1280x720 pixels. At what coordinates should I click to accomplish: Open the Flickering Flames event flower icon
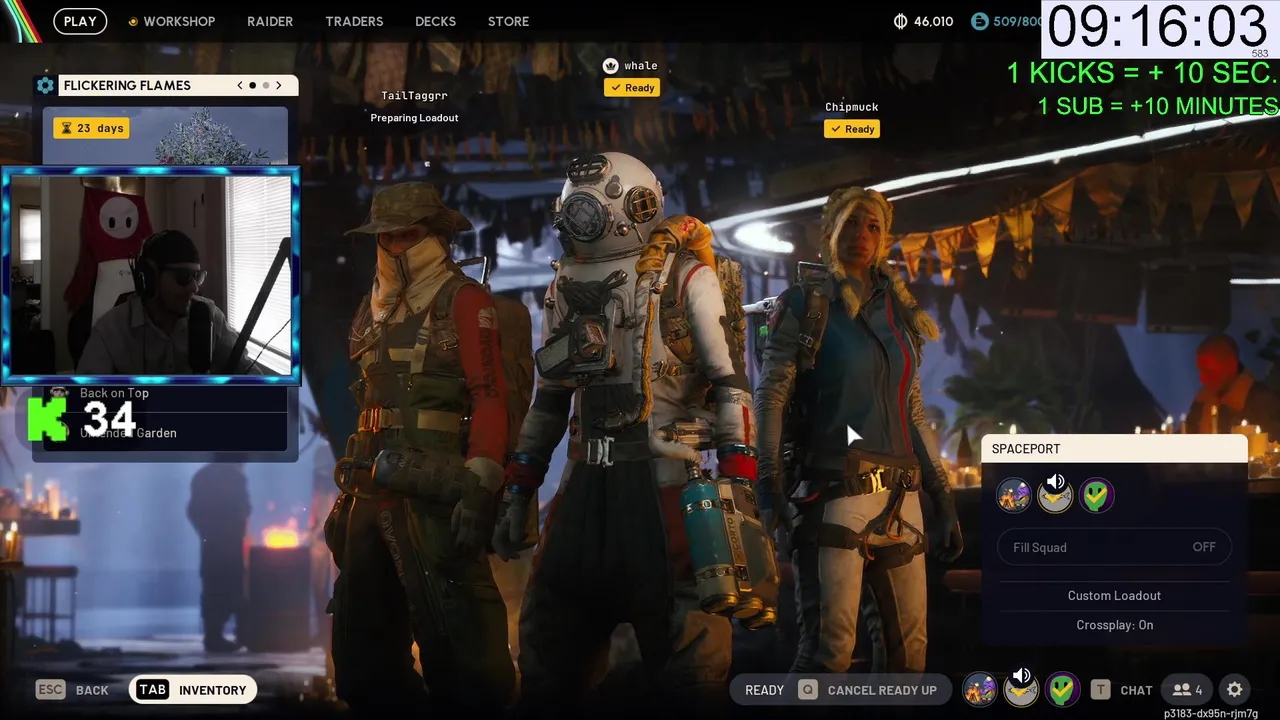click(x=45, y=85)
